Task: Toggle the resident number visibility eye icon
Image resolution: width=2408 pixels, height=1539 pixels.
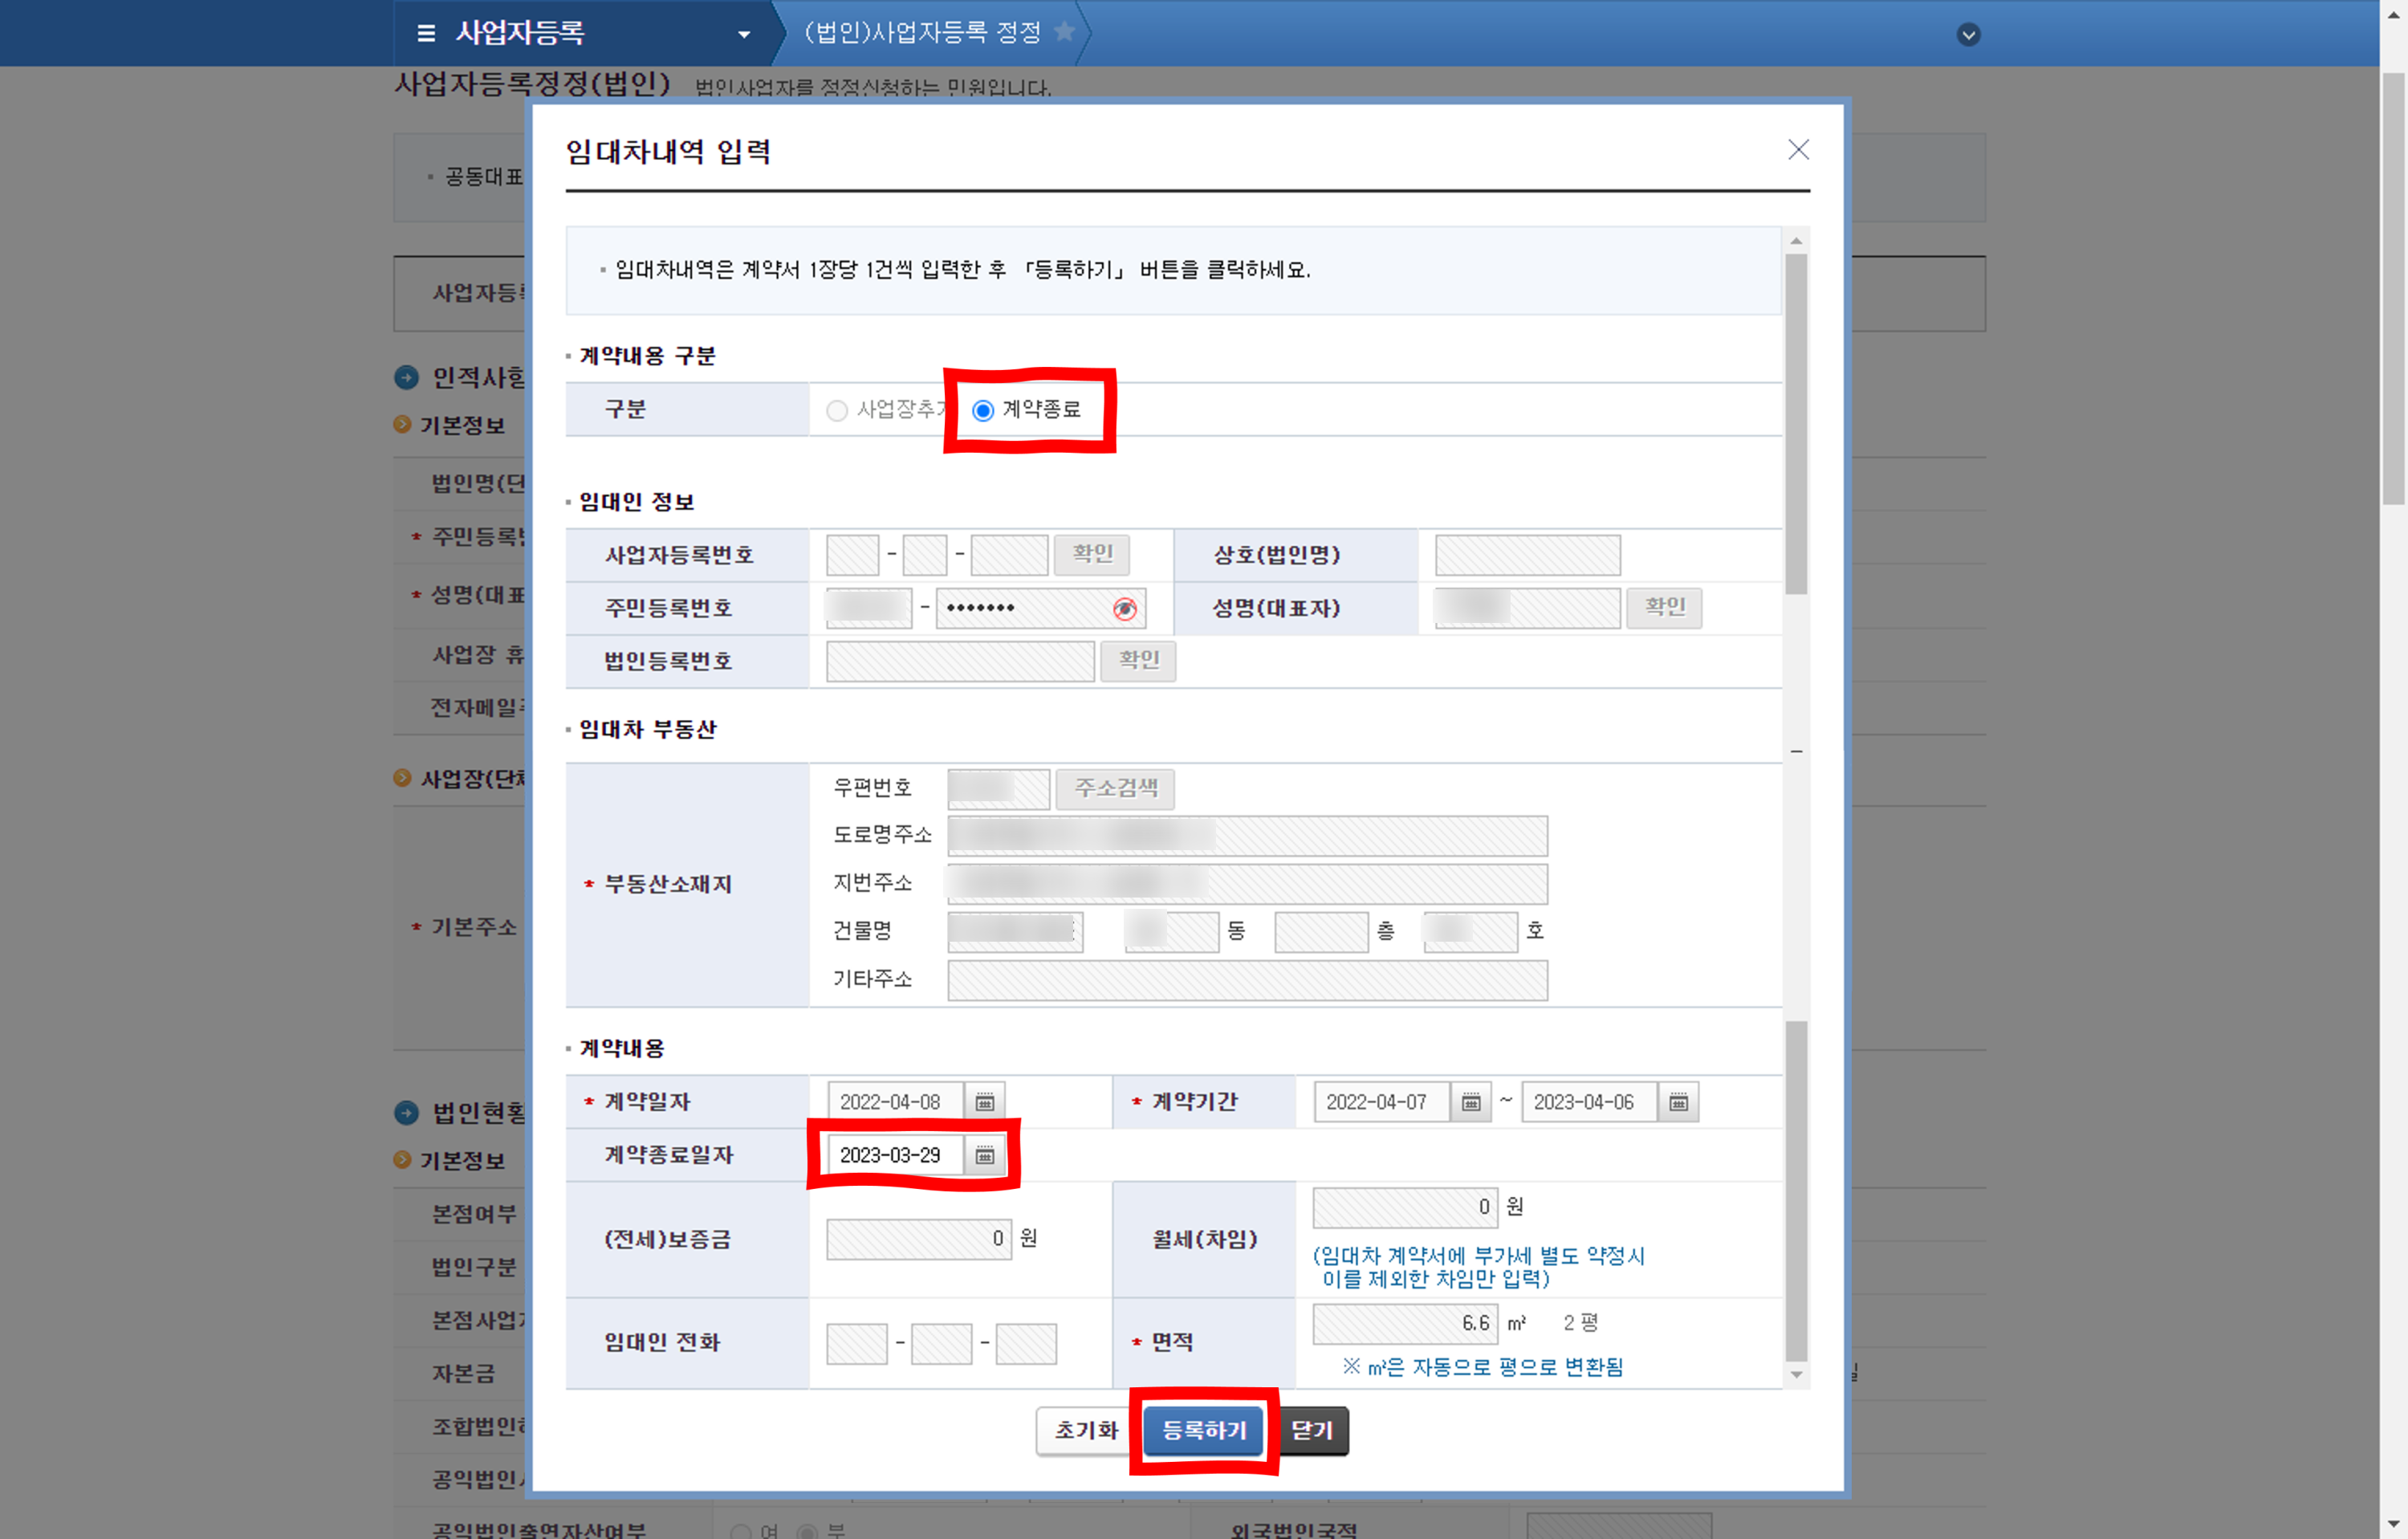Action: [1125, 609]
